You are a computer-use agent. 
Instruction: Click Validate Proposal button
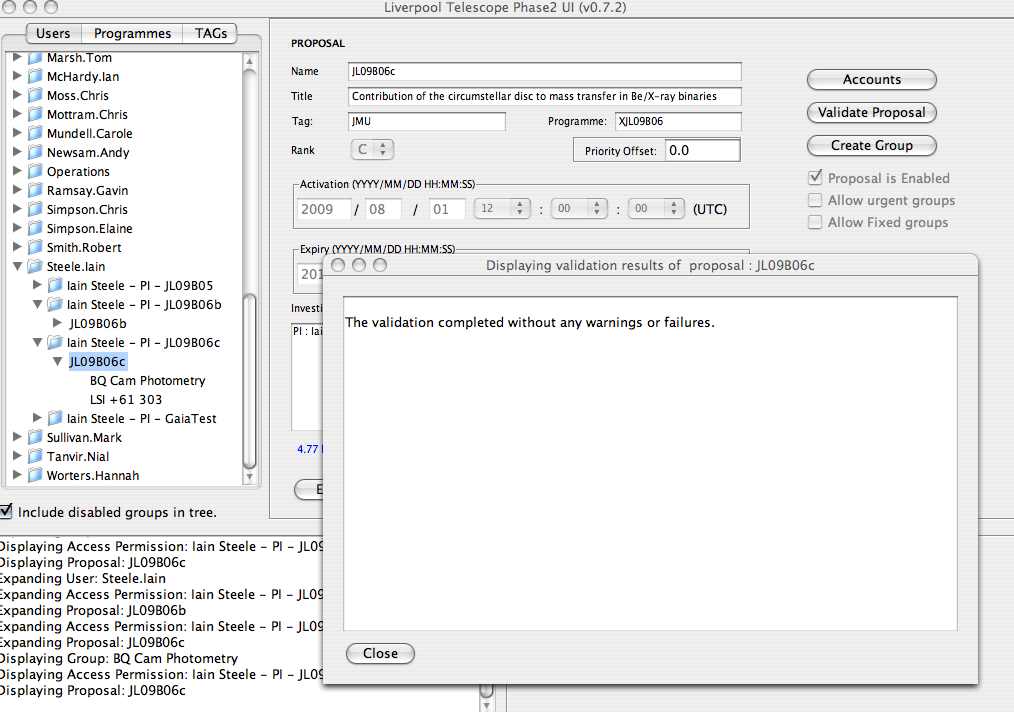tap(872, 113)
